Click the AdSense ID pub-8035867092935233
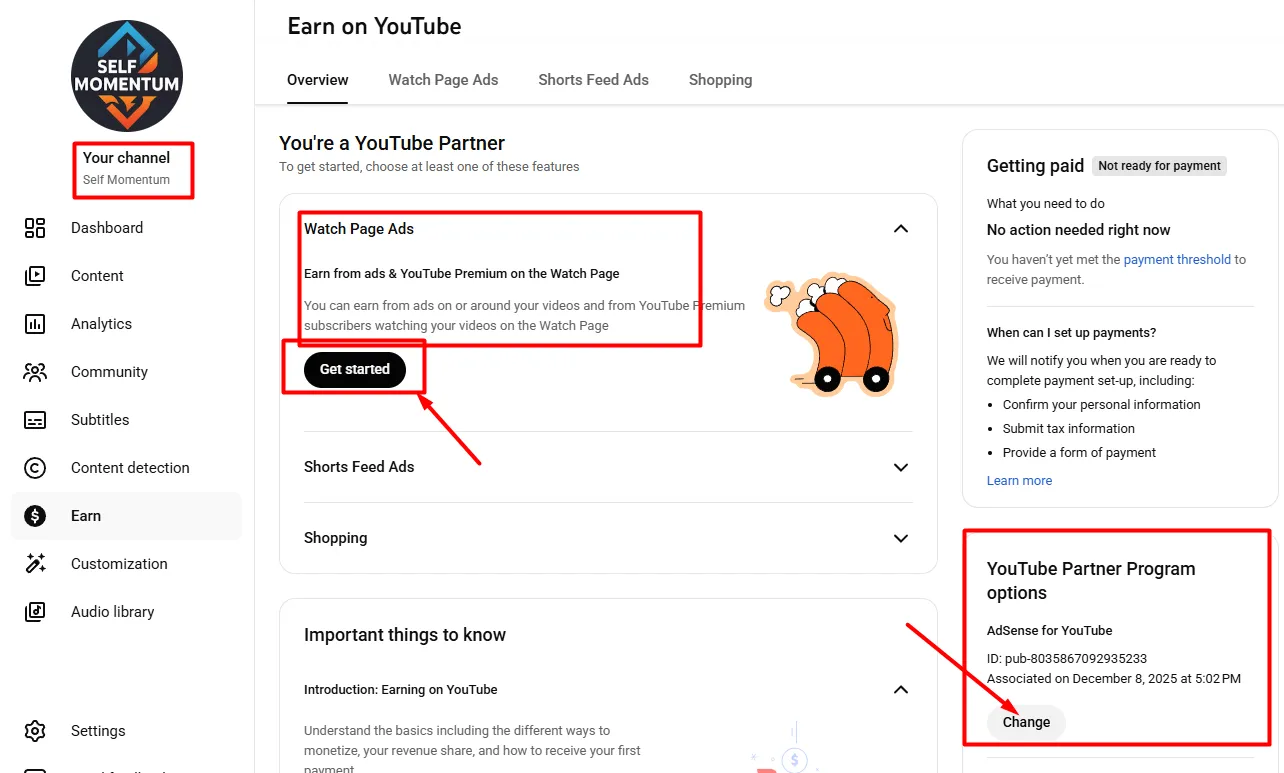The height and width of the screenshot is (773, 1284). 1067,659
